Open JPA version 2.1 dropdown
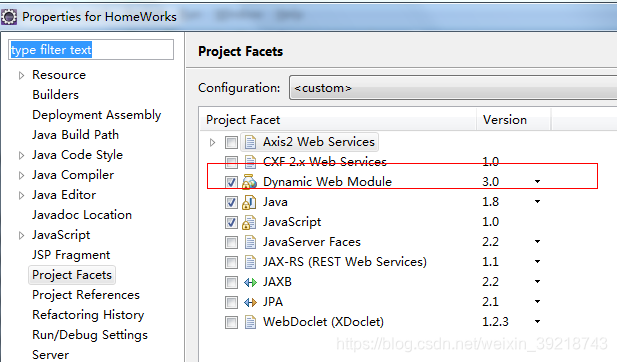 538,302
